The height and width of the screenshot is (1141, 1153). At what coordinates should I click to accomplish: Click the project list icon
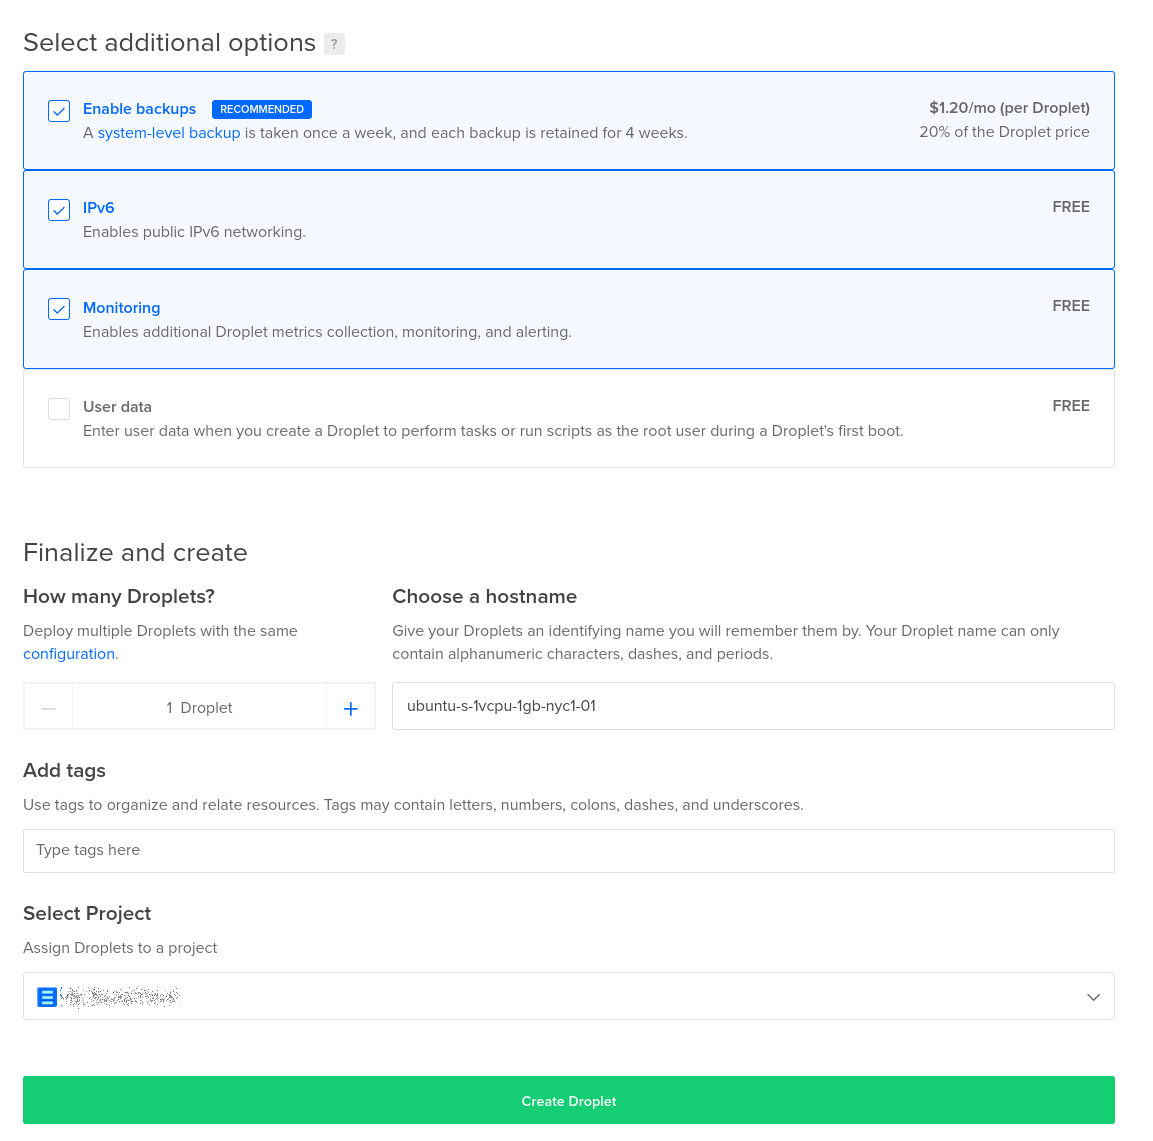tap(47, 997)
